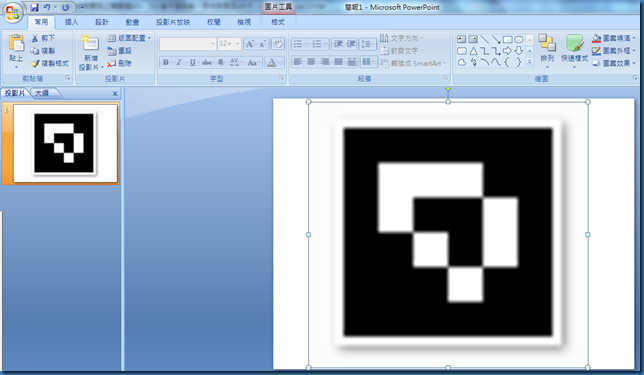
Task: Justify the paragraph text
Action: [x=338, y=62]
